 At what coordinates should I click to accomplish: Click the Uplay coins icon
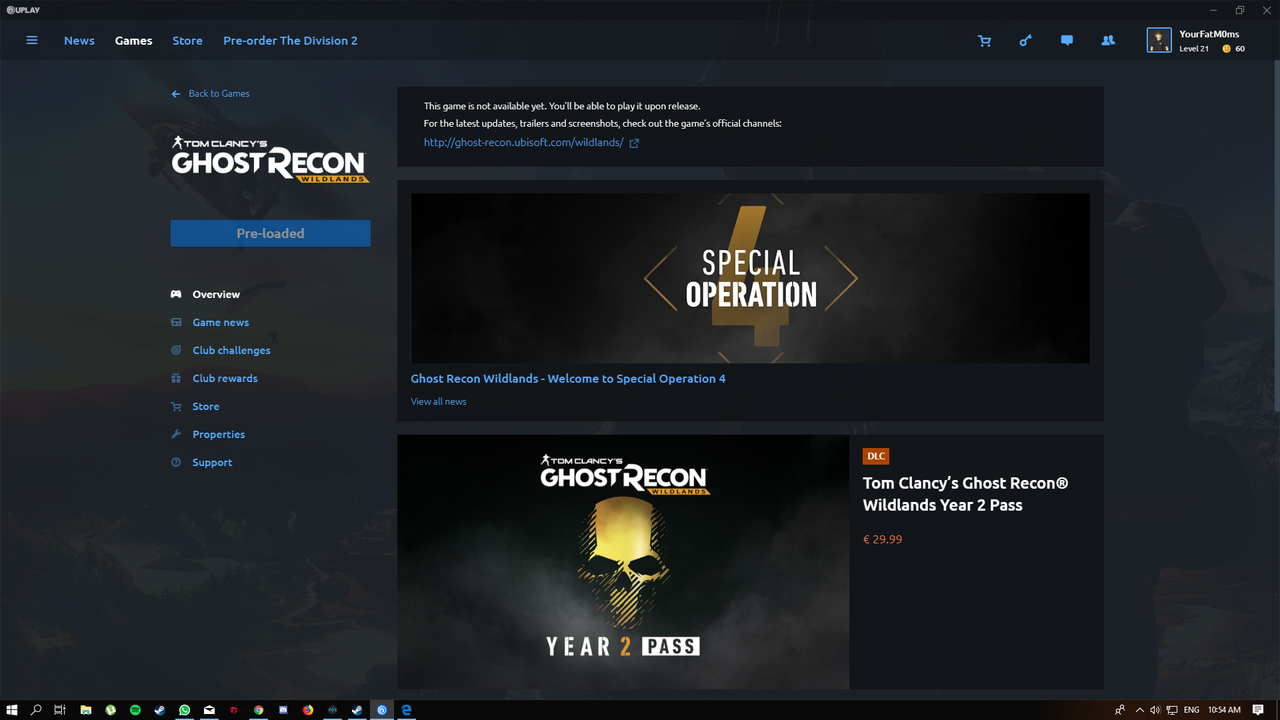1227,49
